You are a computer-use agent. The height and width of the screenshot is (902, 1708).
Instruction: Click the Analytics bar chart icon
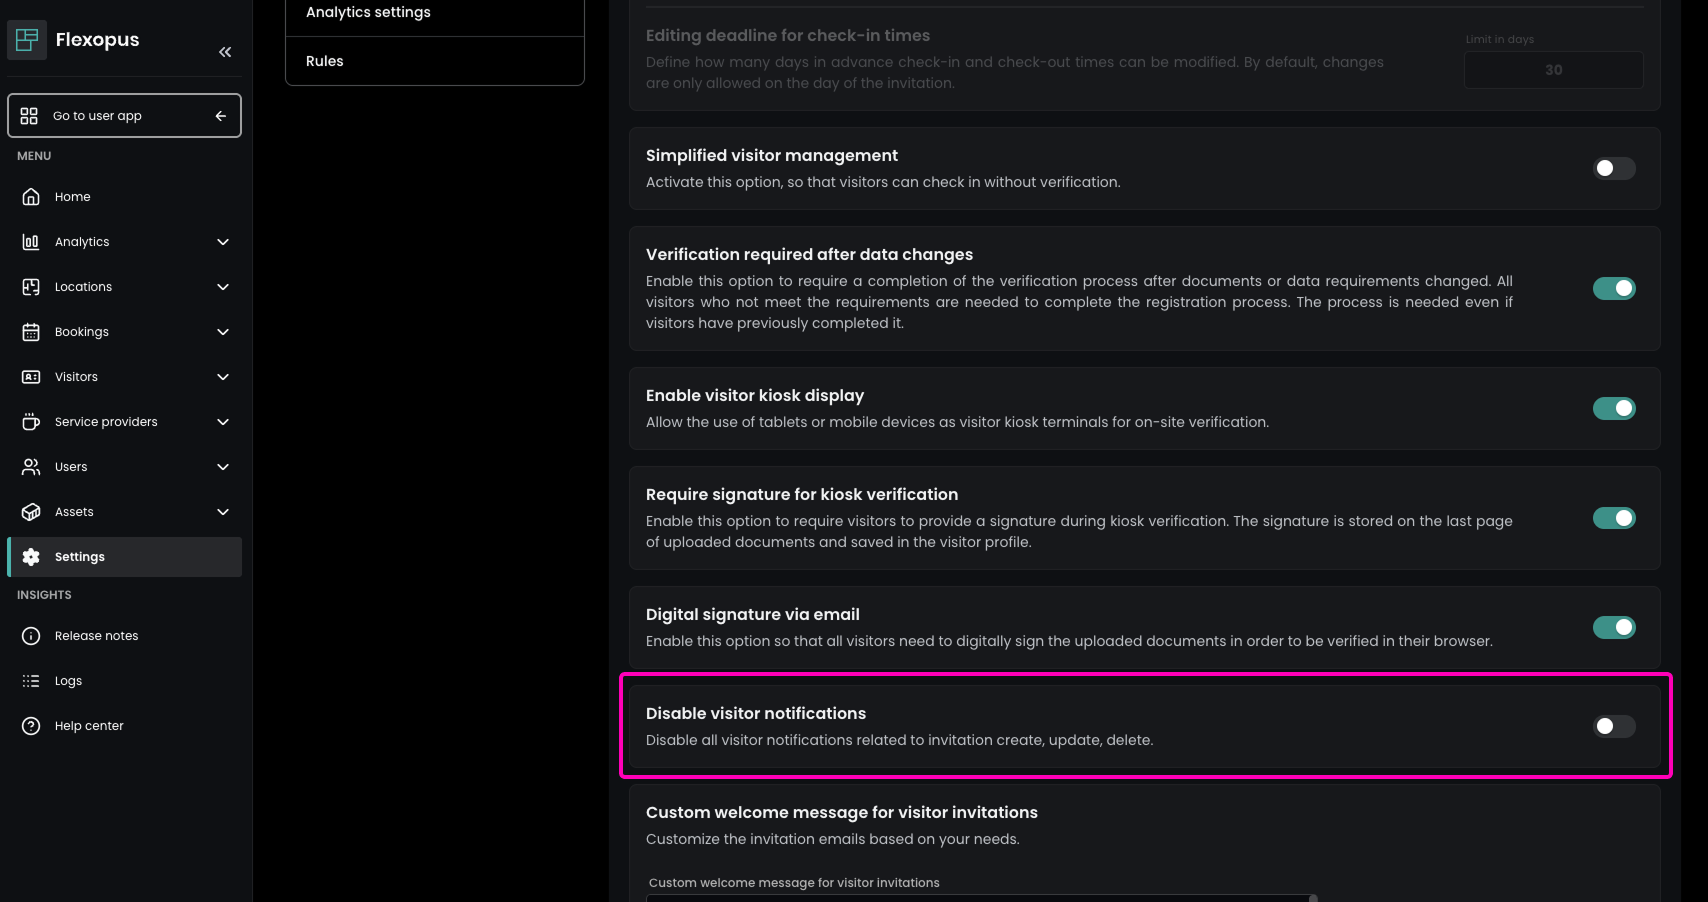coord(31,242)
